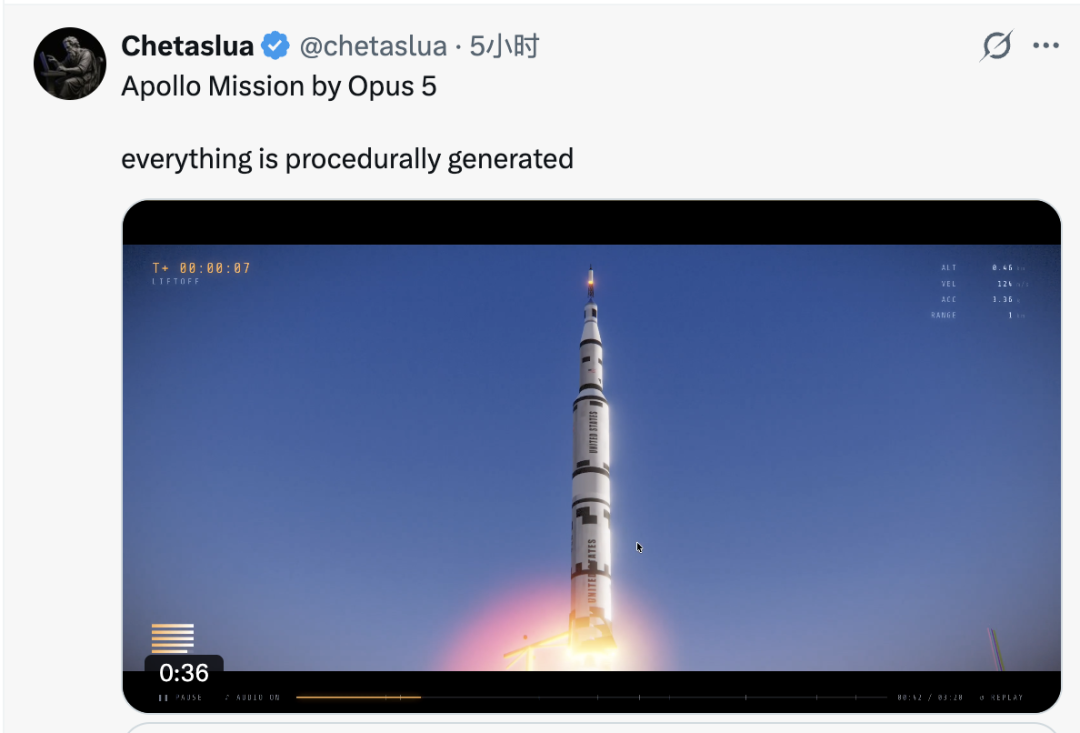This screenshot has height=733, width=1080.
Task: Open the @chetaslua handle link
Action: 373,46
